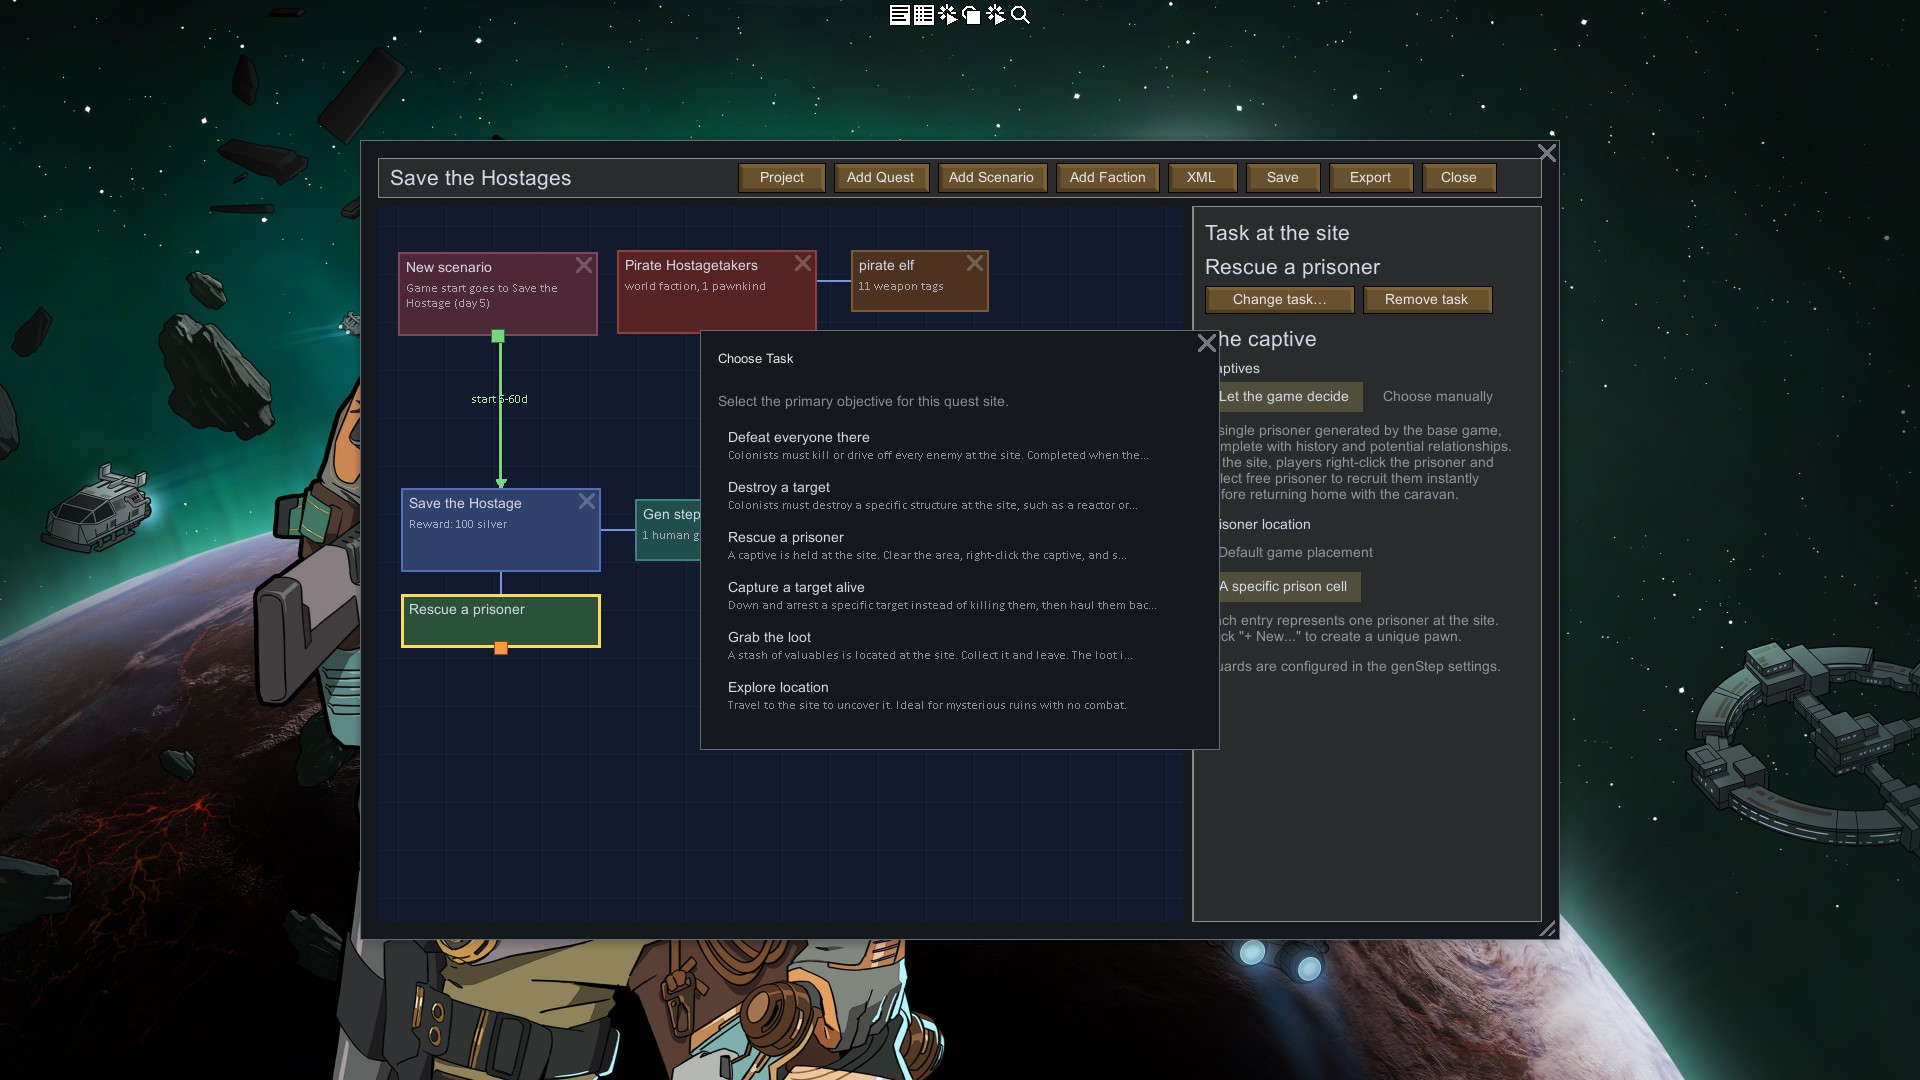Select the Rescue a prisoner task node
Screen dimensions: 1920x1080
coord(501,621)
